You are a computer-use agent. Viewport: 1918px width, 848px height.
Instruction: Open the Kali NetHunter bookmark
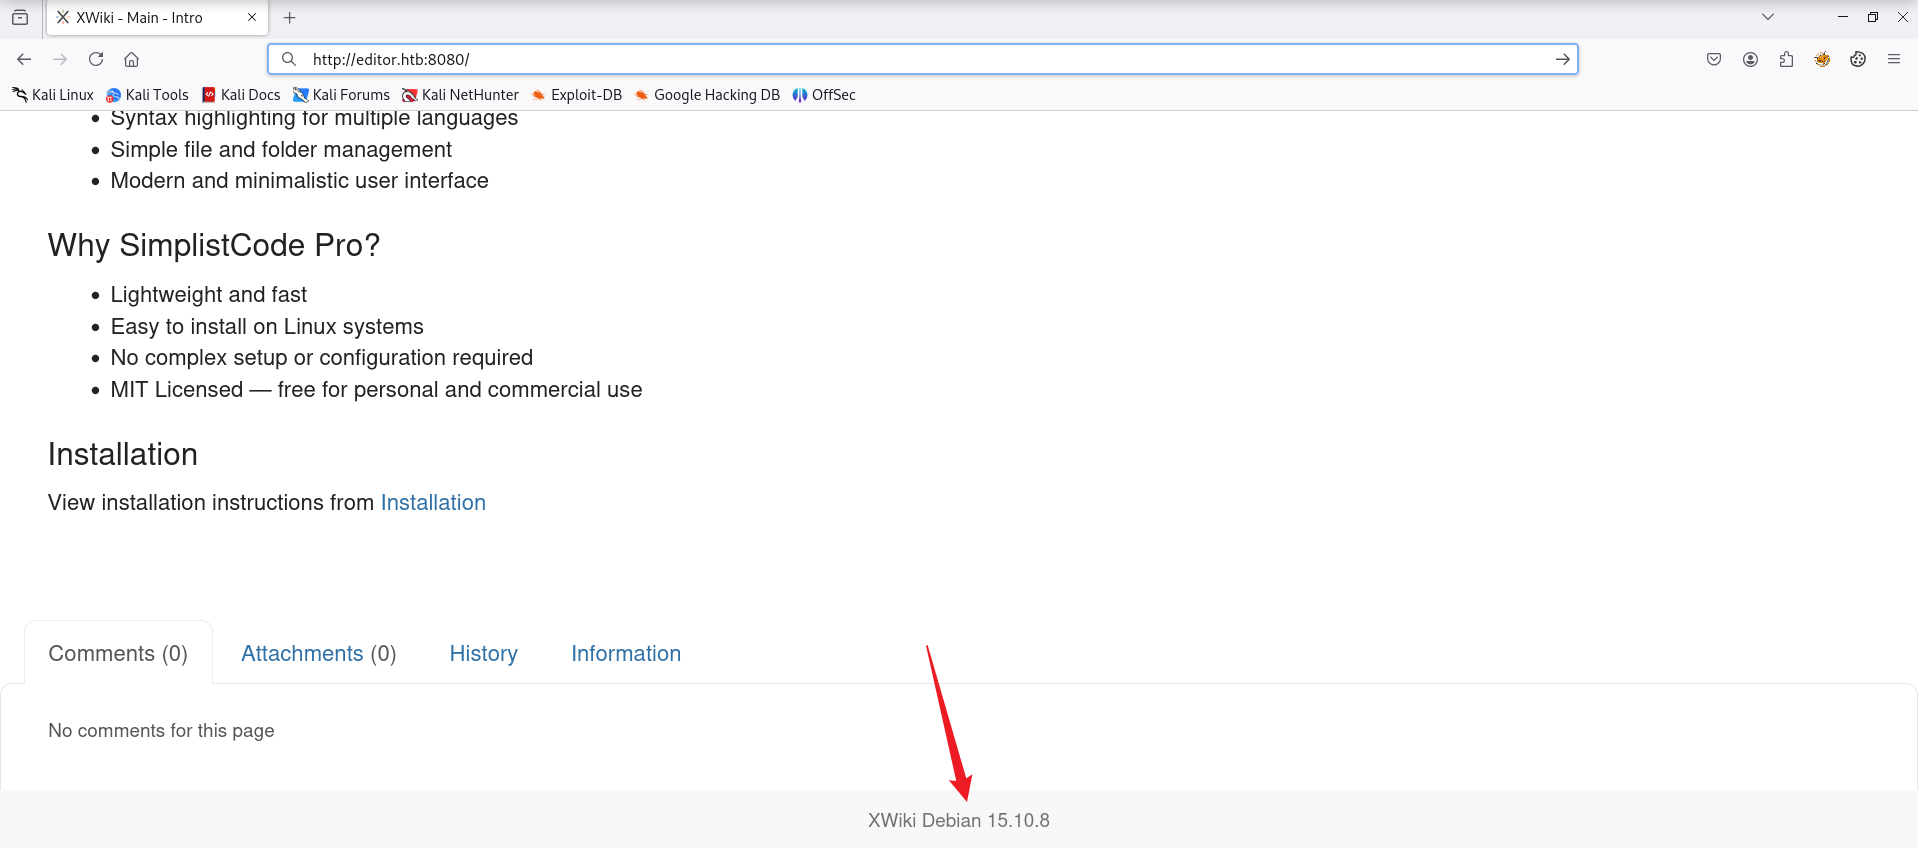point(460,95)
